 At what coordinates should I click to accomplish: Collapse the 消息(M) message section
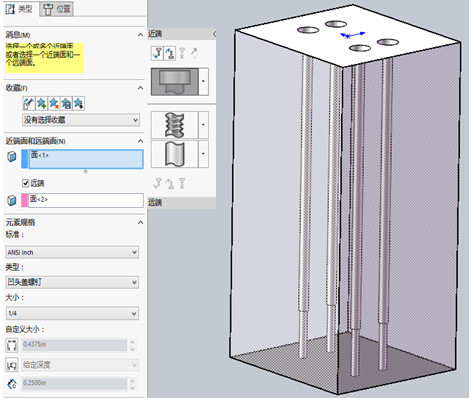(140, 35)
